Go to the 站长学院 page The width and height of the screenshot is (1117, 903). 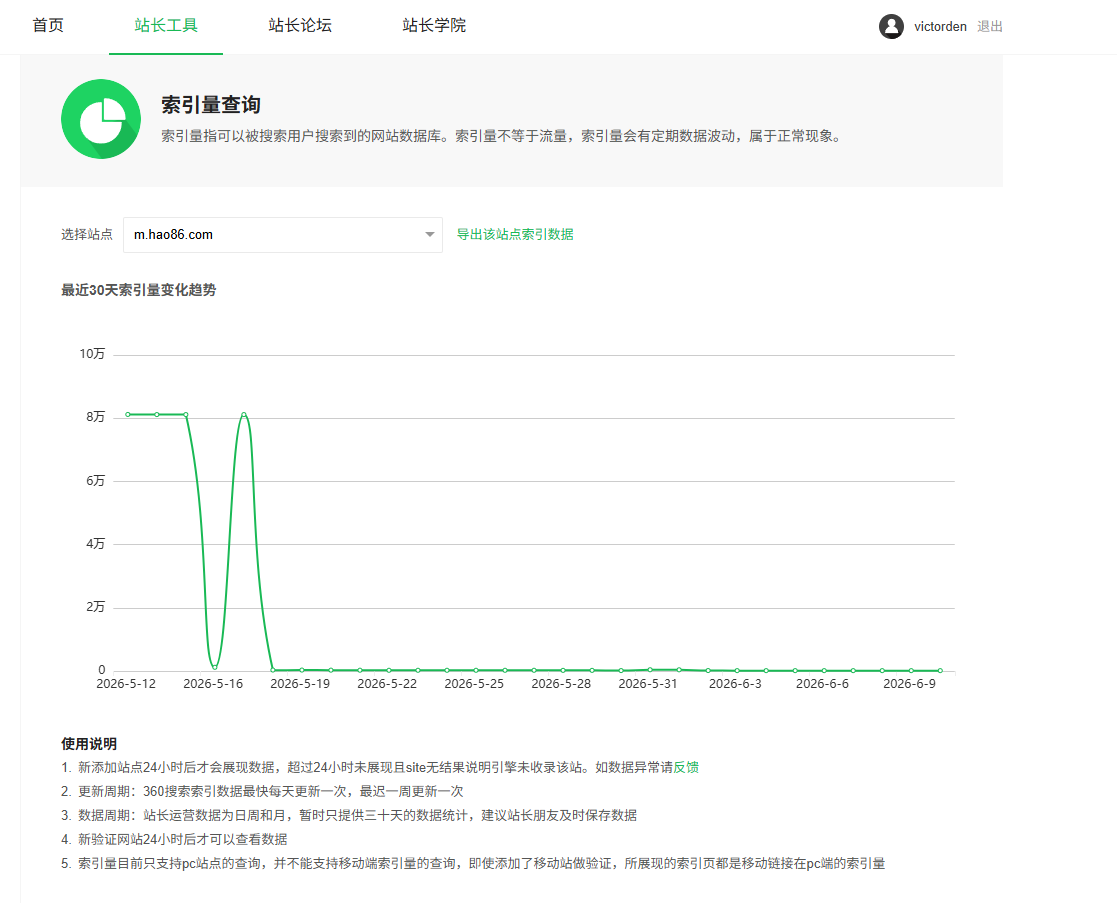click(434, 26)
